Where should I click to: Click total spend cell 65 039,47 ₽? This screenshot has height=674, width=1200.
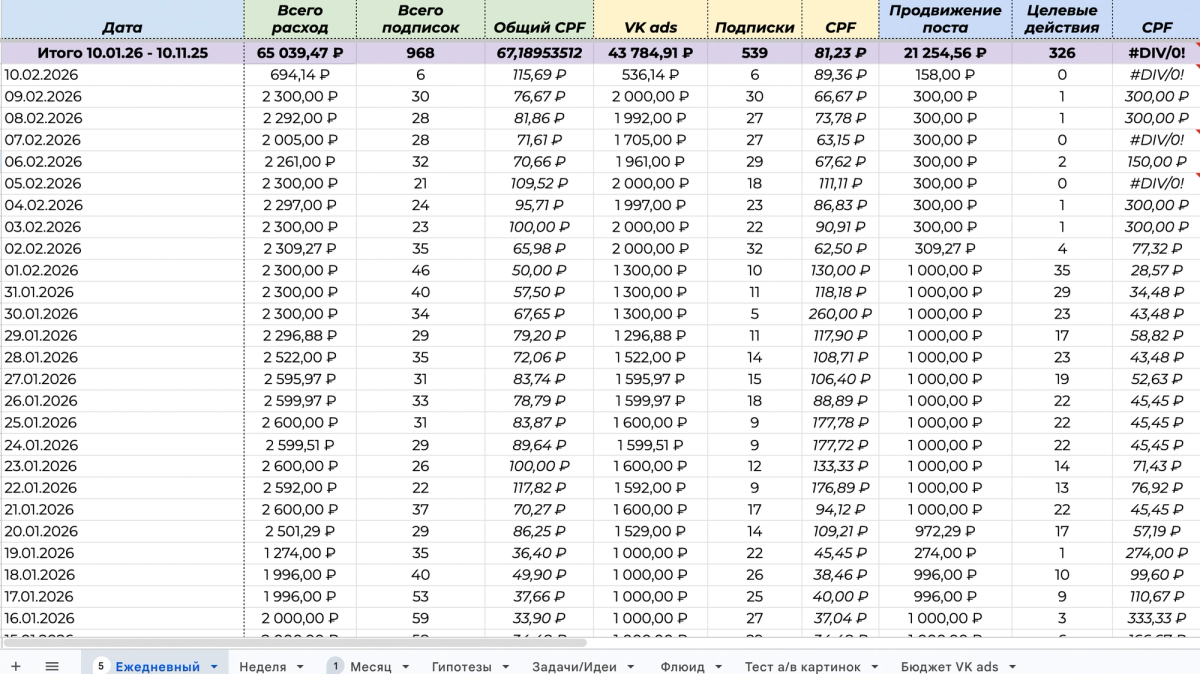click(x=300, y=53)
